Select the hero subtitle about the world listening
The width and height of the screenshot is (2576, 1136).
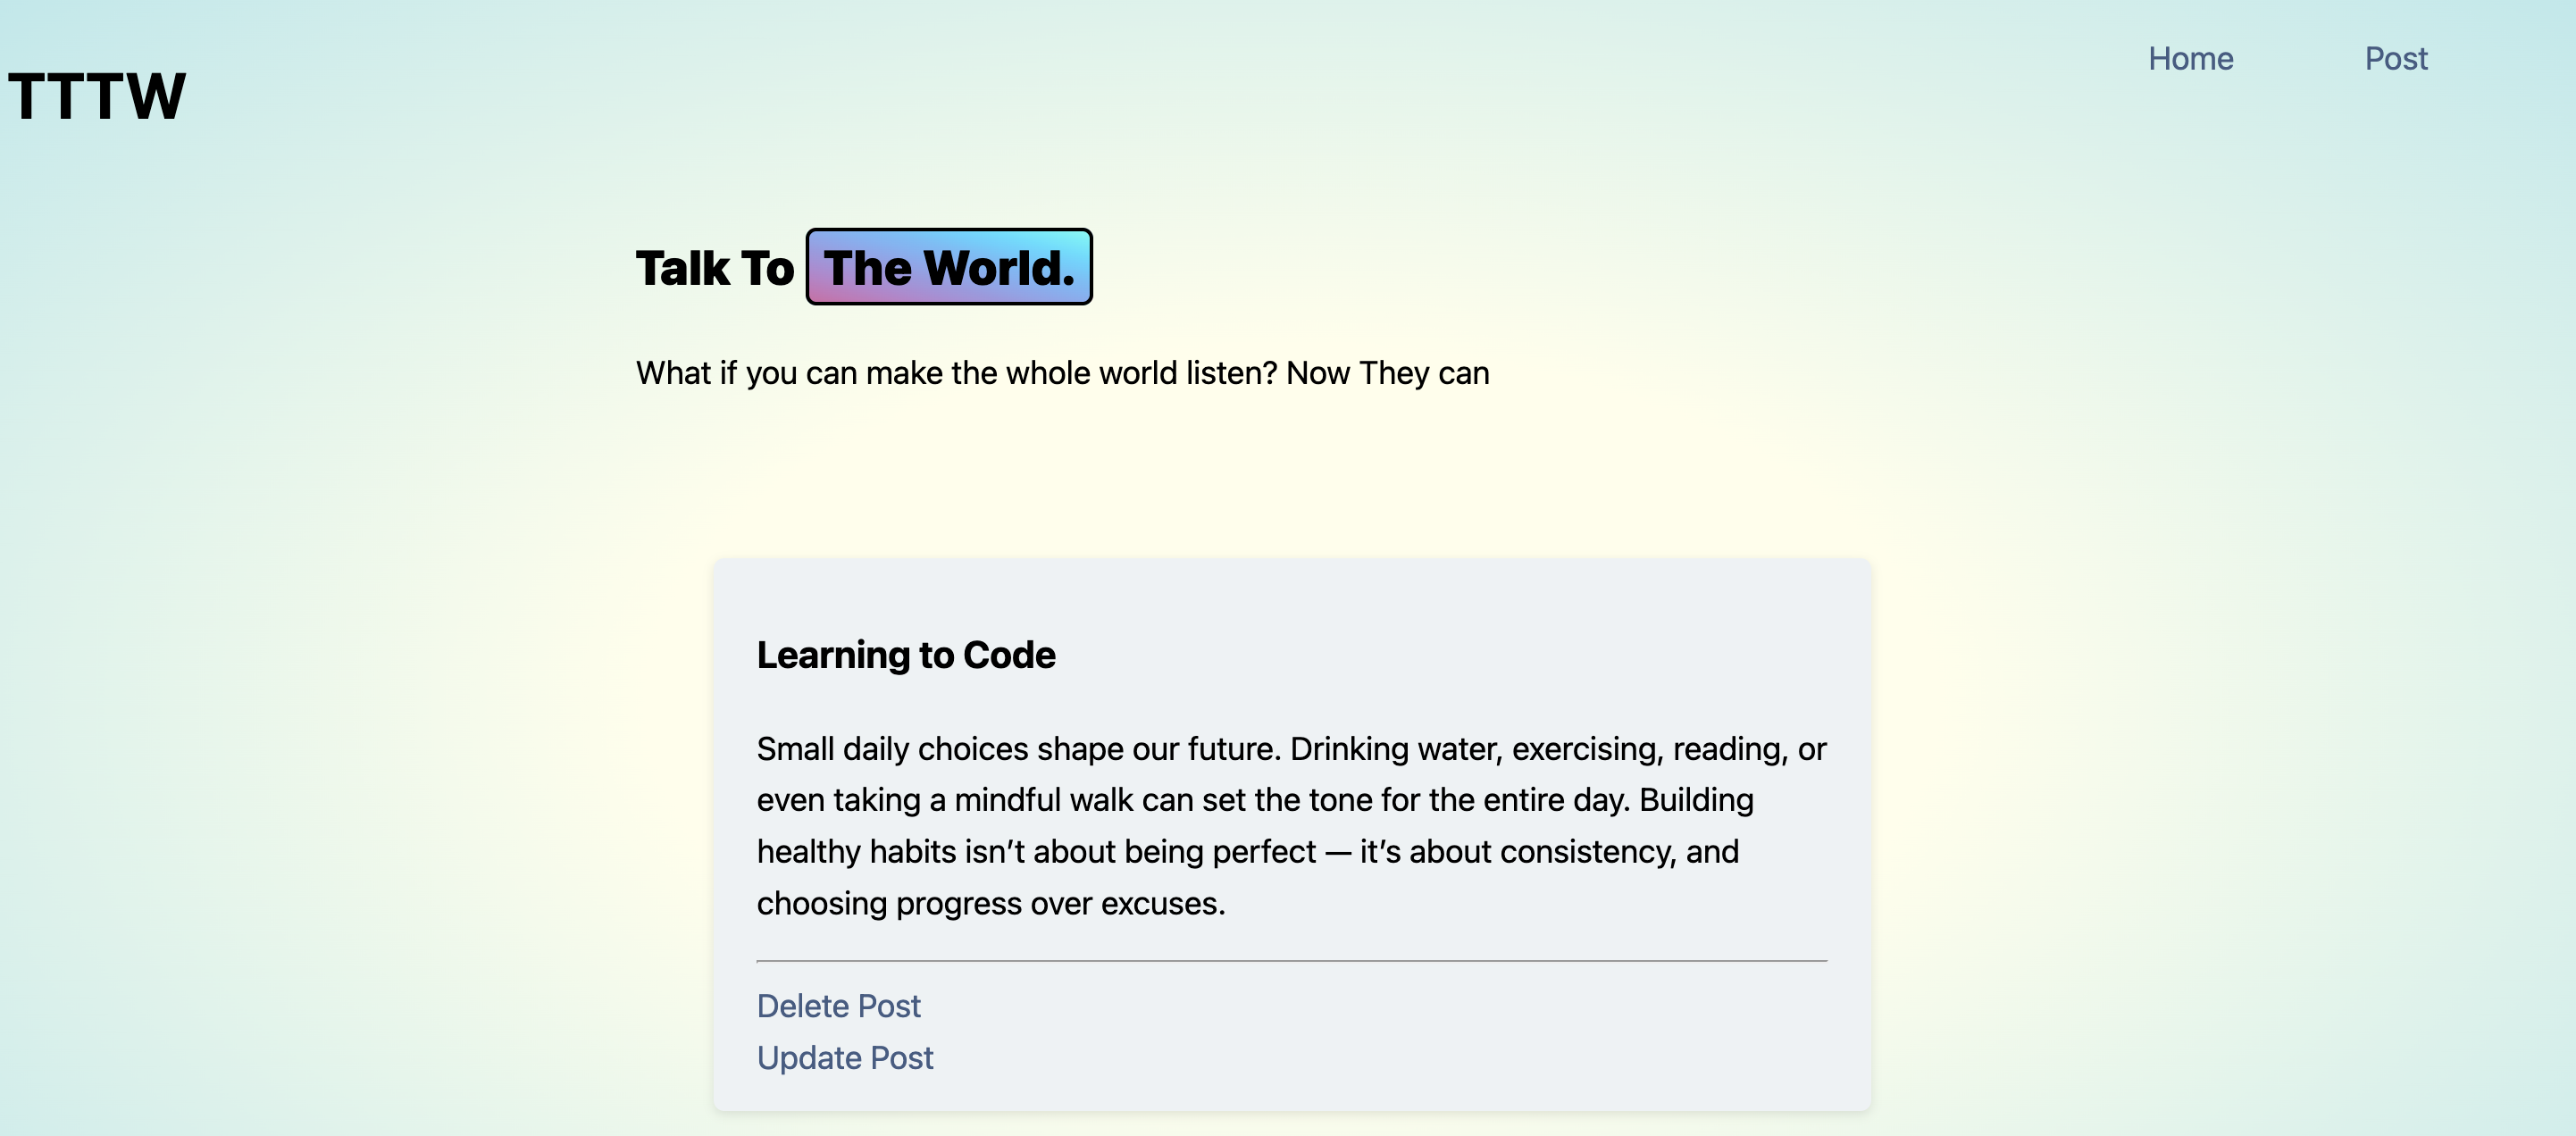(1062, 372)
